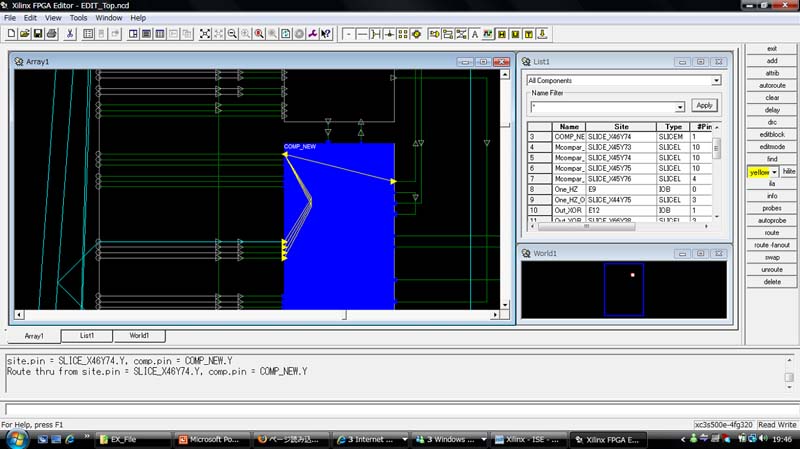The height and width of the screenshot is (449, 800).
Task: Open the Help menu
Action: (138, 18)
